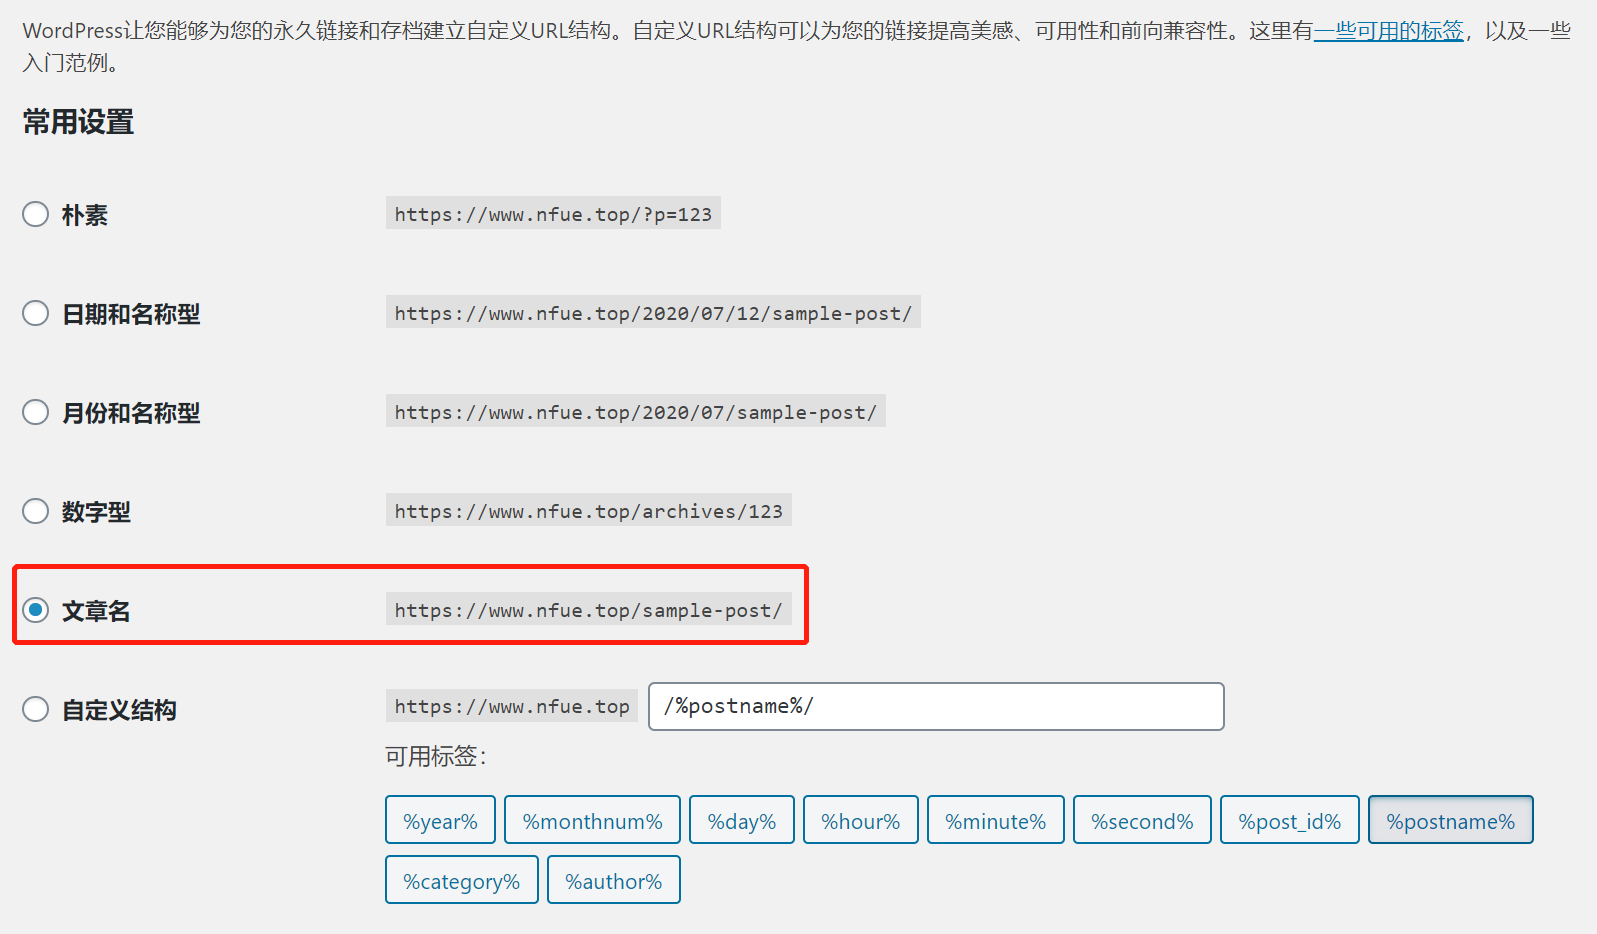This screenshot has width=1597, height=934.
Task: Click the 朴素 example URL ending ?p=123
Action: coord(553,213)
